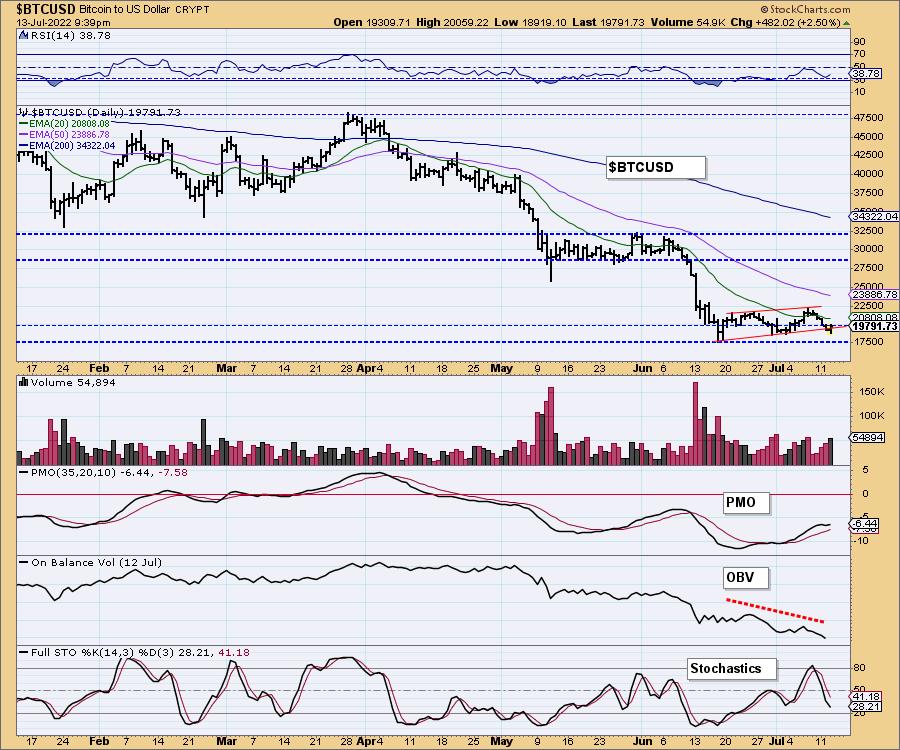This screenshot has height=750, width=900.
Task: Click the PMO annotation box
Action: coord(746,503)
